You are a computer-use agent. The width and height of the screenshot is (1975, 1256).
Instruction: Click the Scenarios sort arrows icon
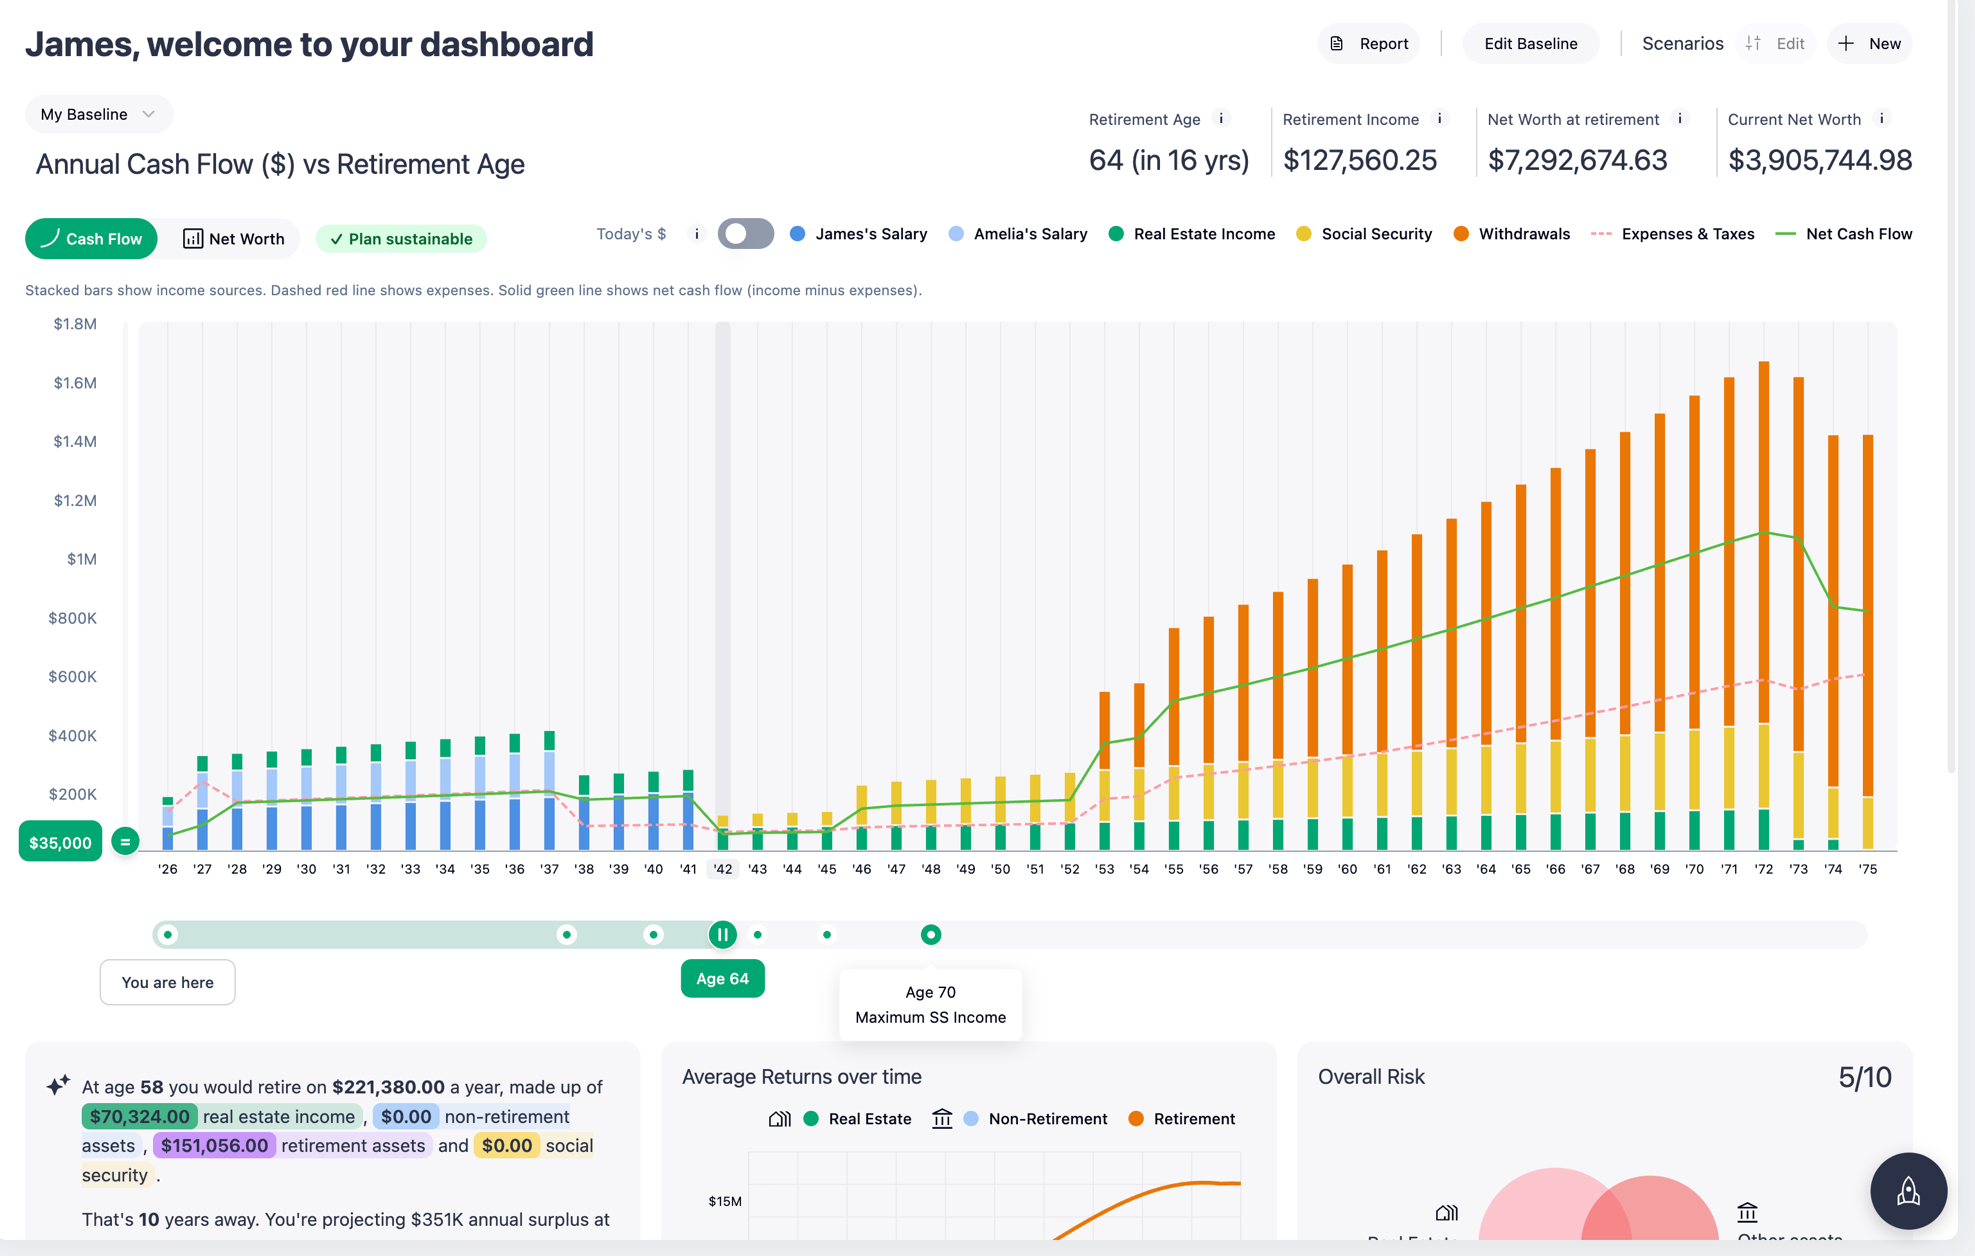pyautogui.click(x=1753, y=44)
